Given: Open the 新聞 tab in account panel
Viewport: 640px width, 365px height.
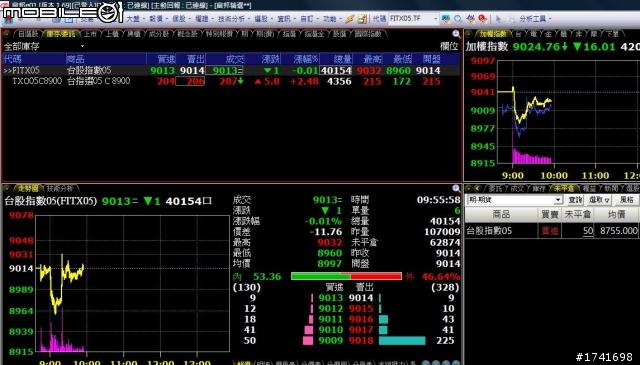Looking at the screenshot, I should (x=611, y=188).
